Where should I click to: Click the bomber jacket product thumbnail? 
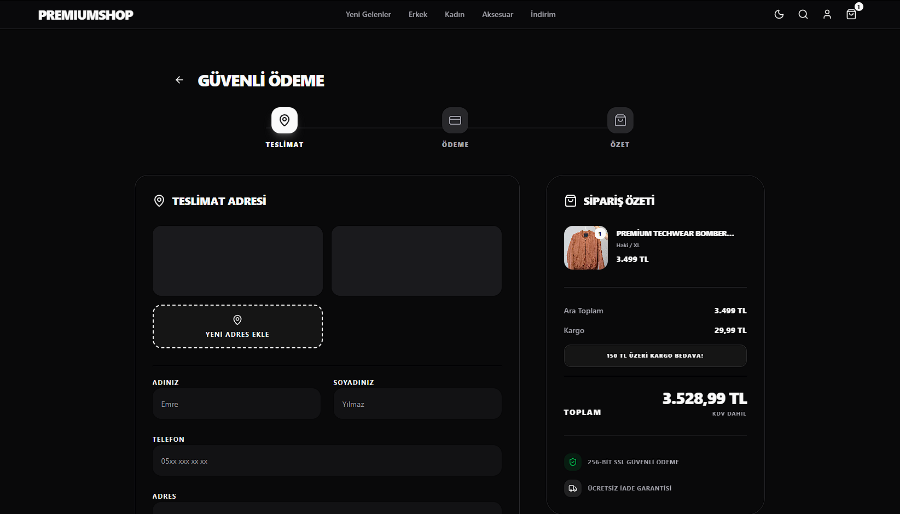tap(586, 248)
